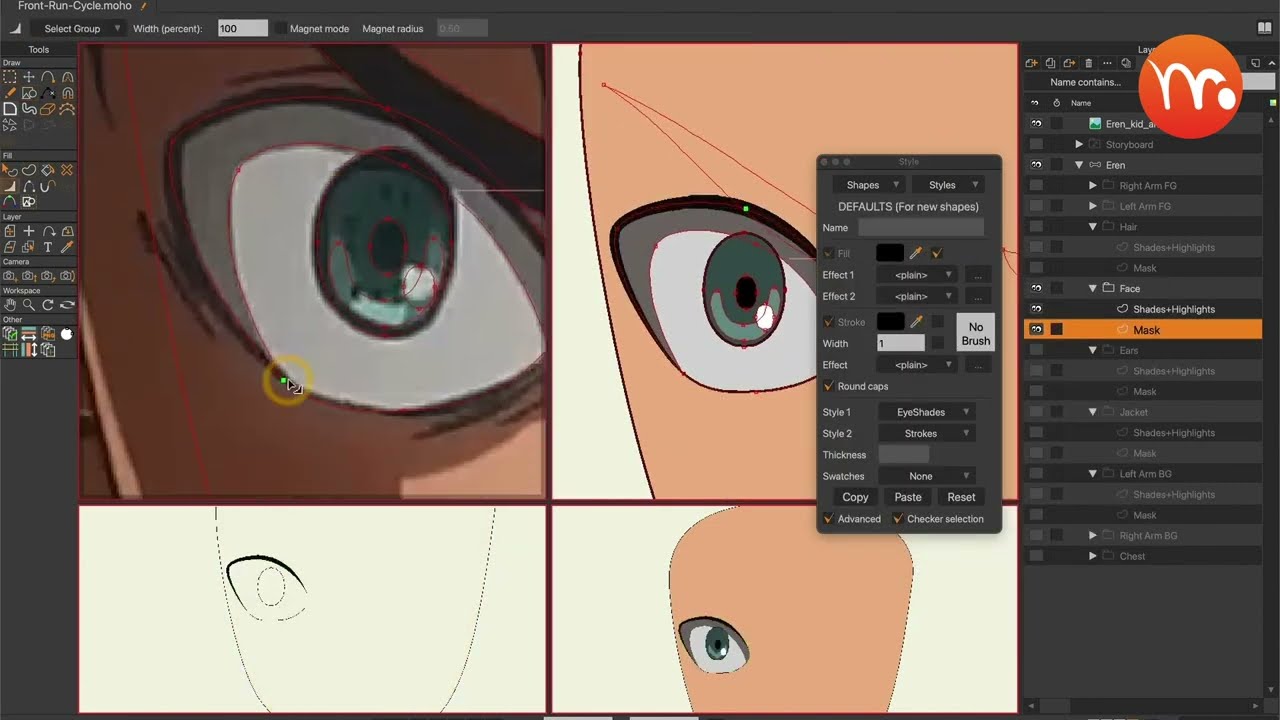
Task: Open the Style 1 EyeShades dropdown
Action: (x=927, y=412)
